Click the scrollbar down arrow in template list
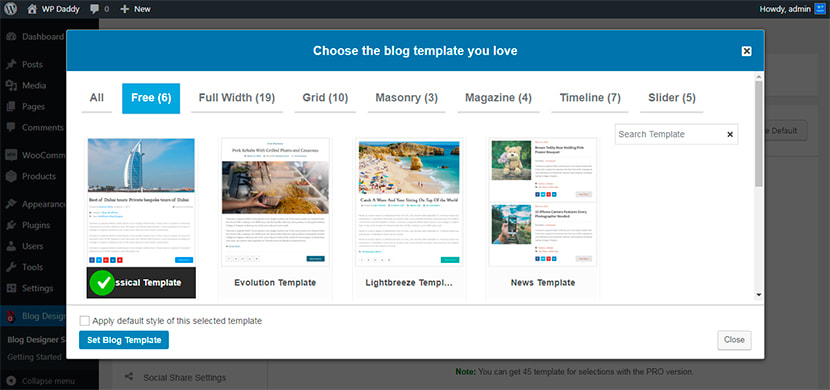Image resolution: width=830 pixels, height=390 pixels. (x=759, y=295)
